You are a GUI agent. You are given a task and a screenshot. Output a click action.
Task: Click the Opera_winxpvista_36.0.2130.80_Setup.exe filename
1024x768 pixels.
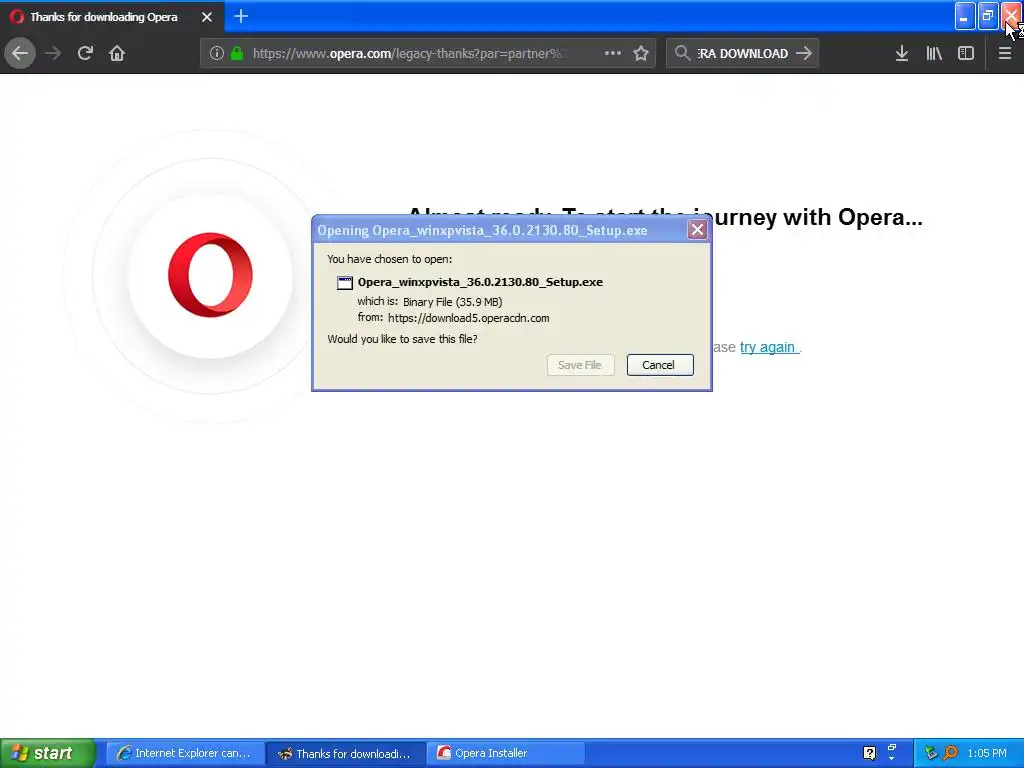point(480,282)
